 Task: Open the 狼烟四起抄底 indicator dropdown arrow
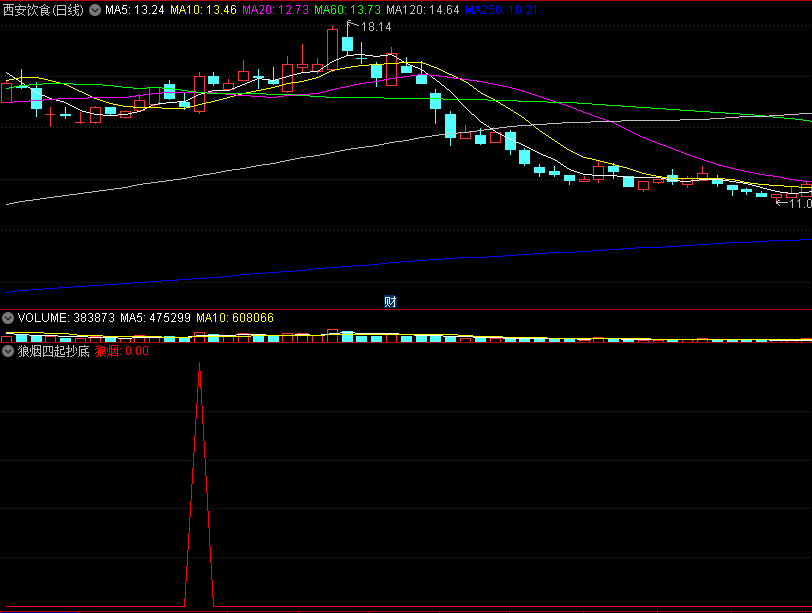(x=8, y=351)
